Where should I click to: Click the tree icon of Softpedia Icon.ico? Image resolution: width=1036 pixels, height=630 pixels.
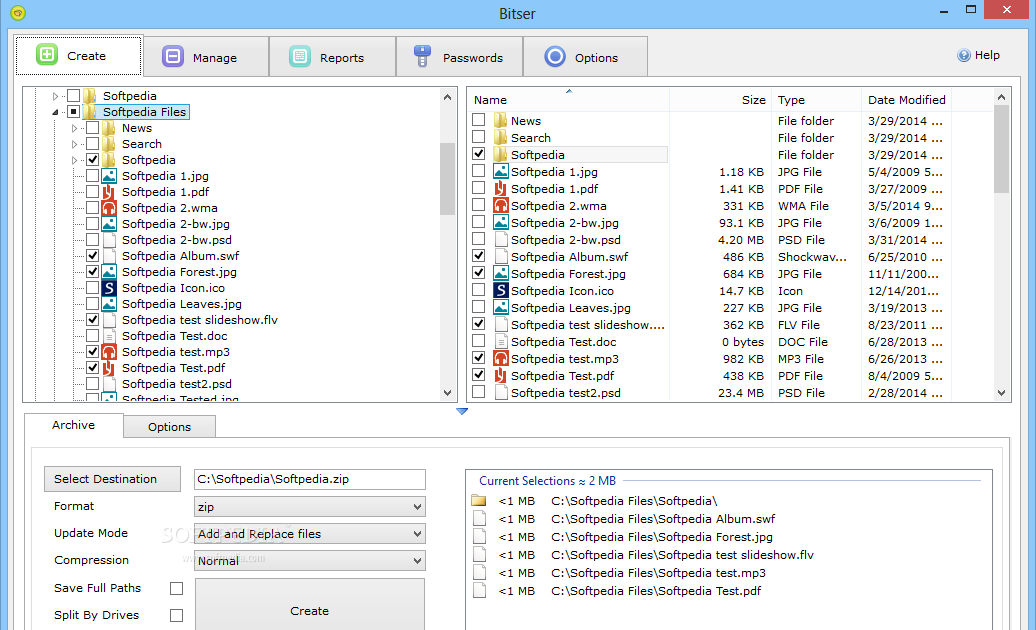pos(110,288)
